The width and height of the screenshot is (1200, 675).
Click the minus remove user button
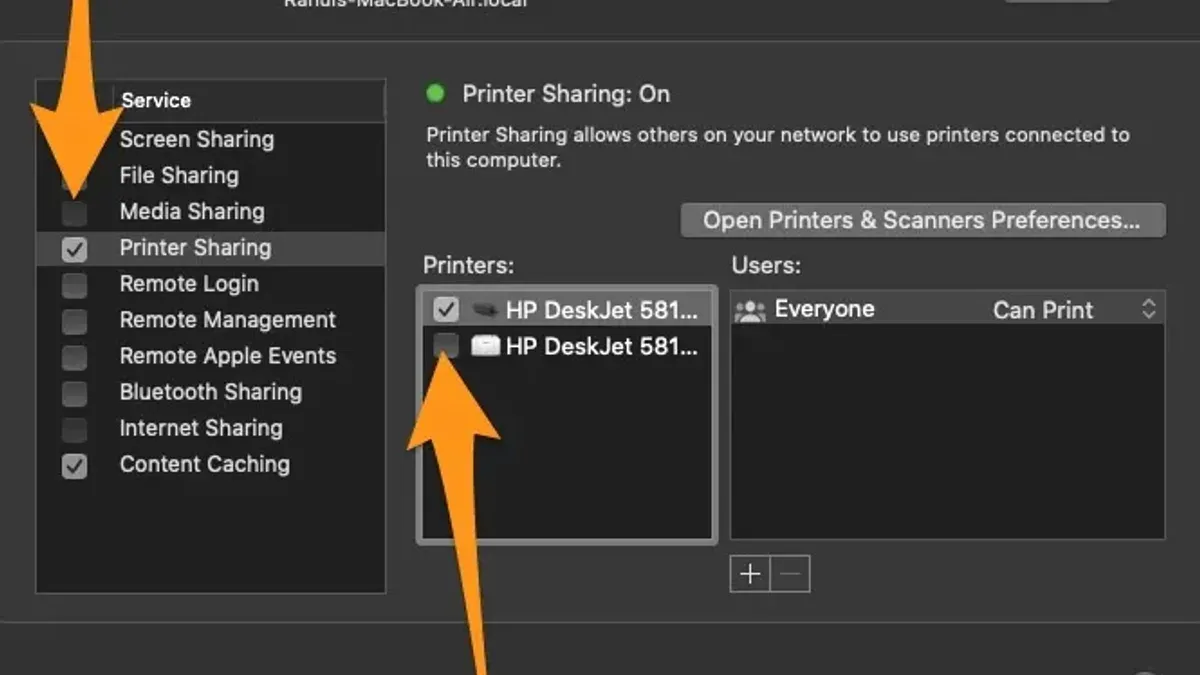tap(790, 574)
